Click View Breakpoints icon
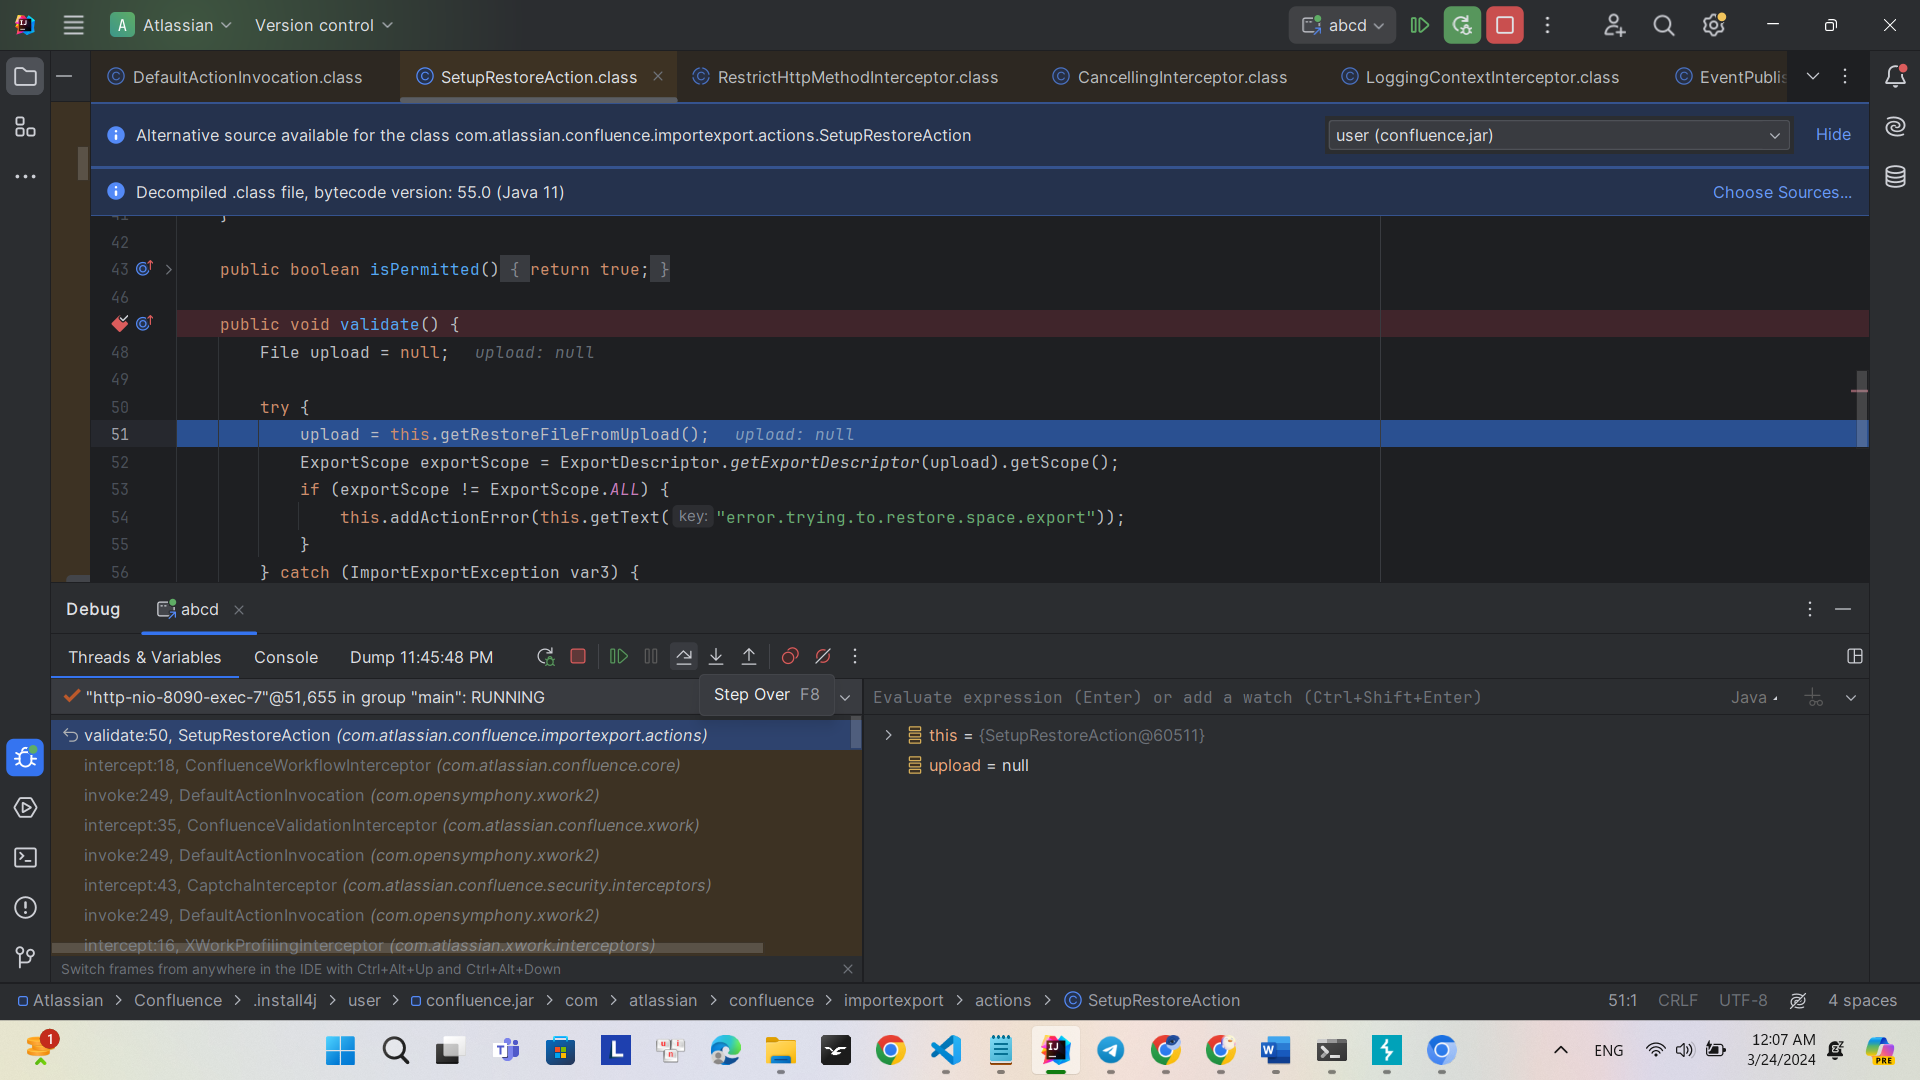Viewport: 1920px width, 1080px height. coord(790,656)
